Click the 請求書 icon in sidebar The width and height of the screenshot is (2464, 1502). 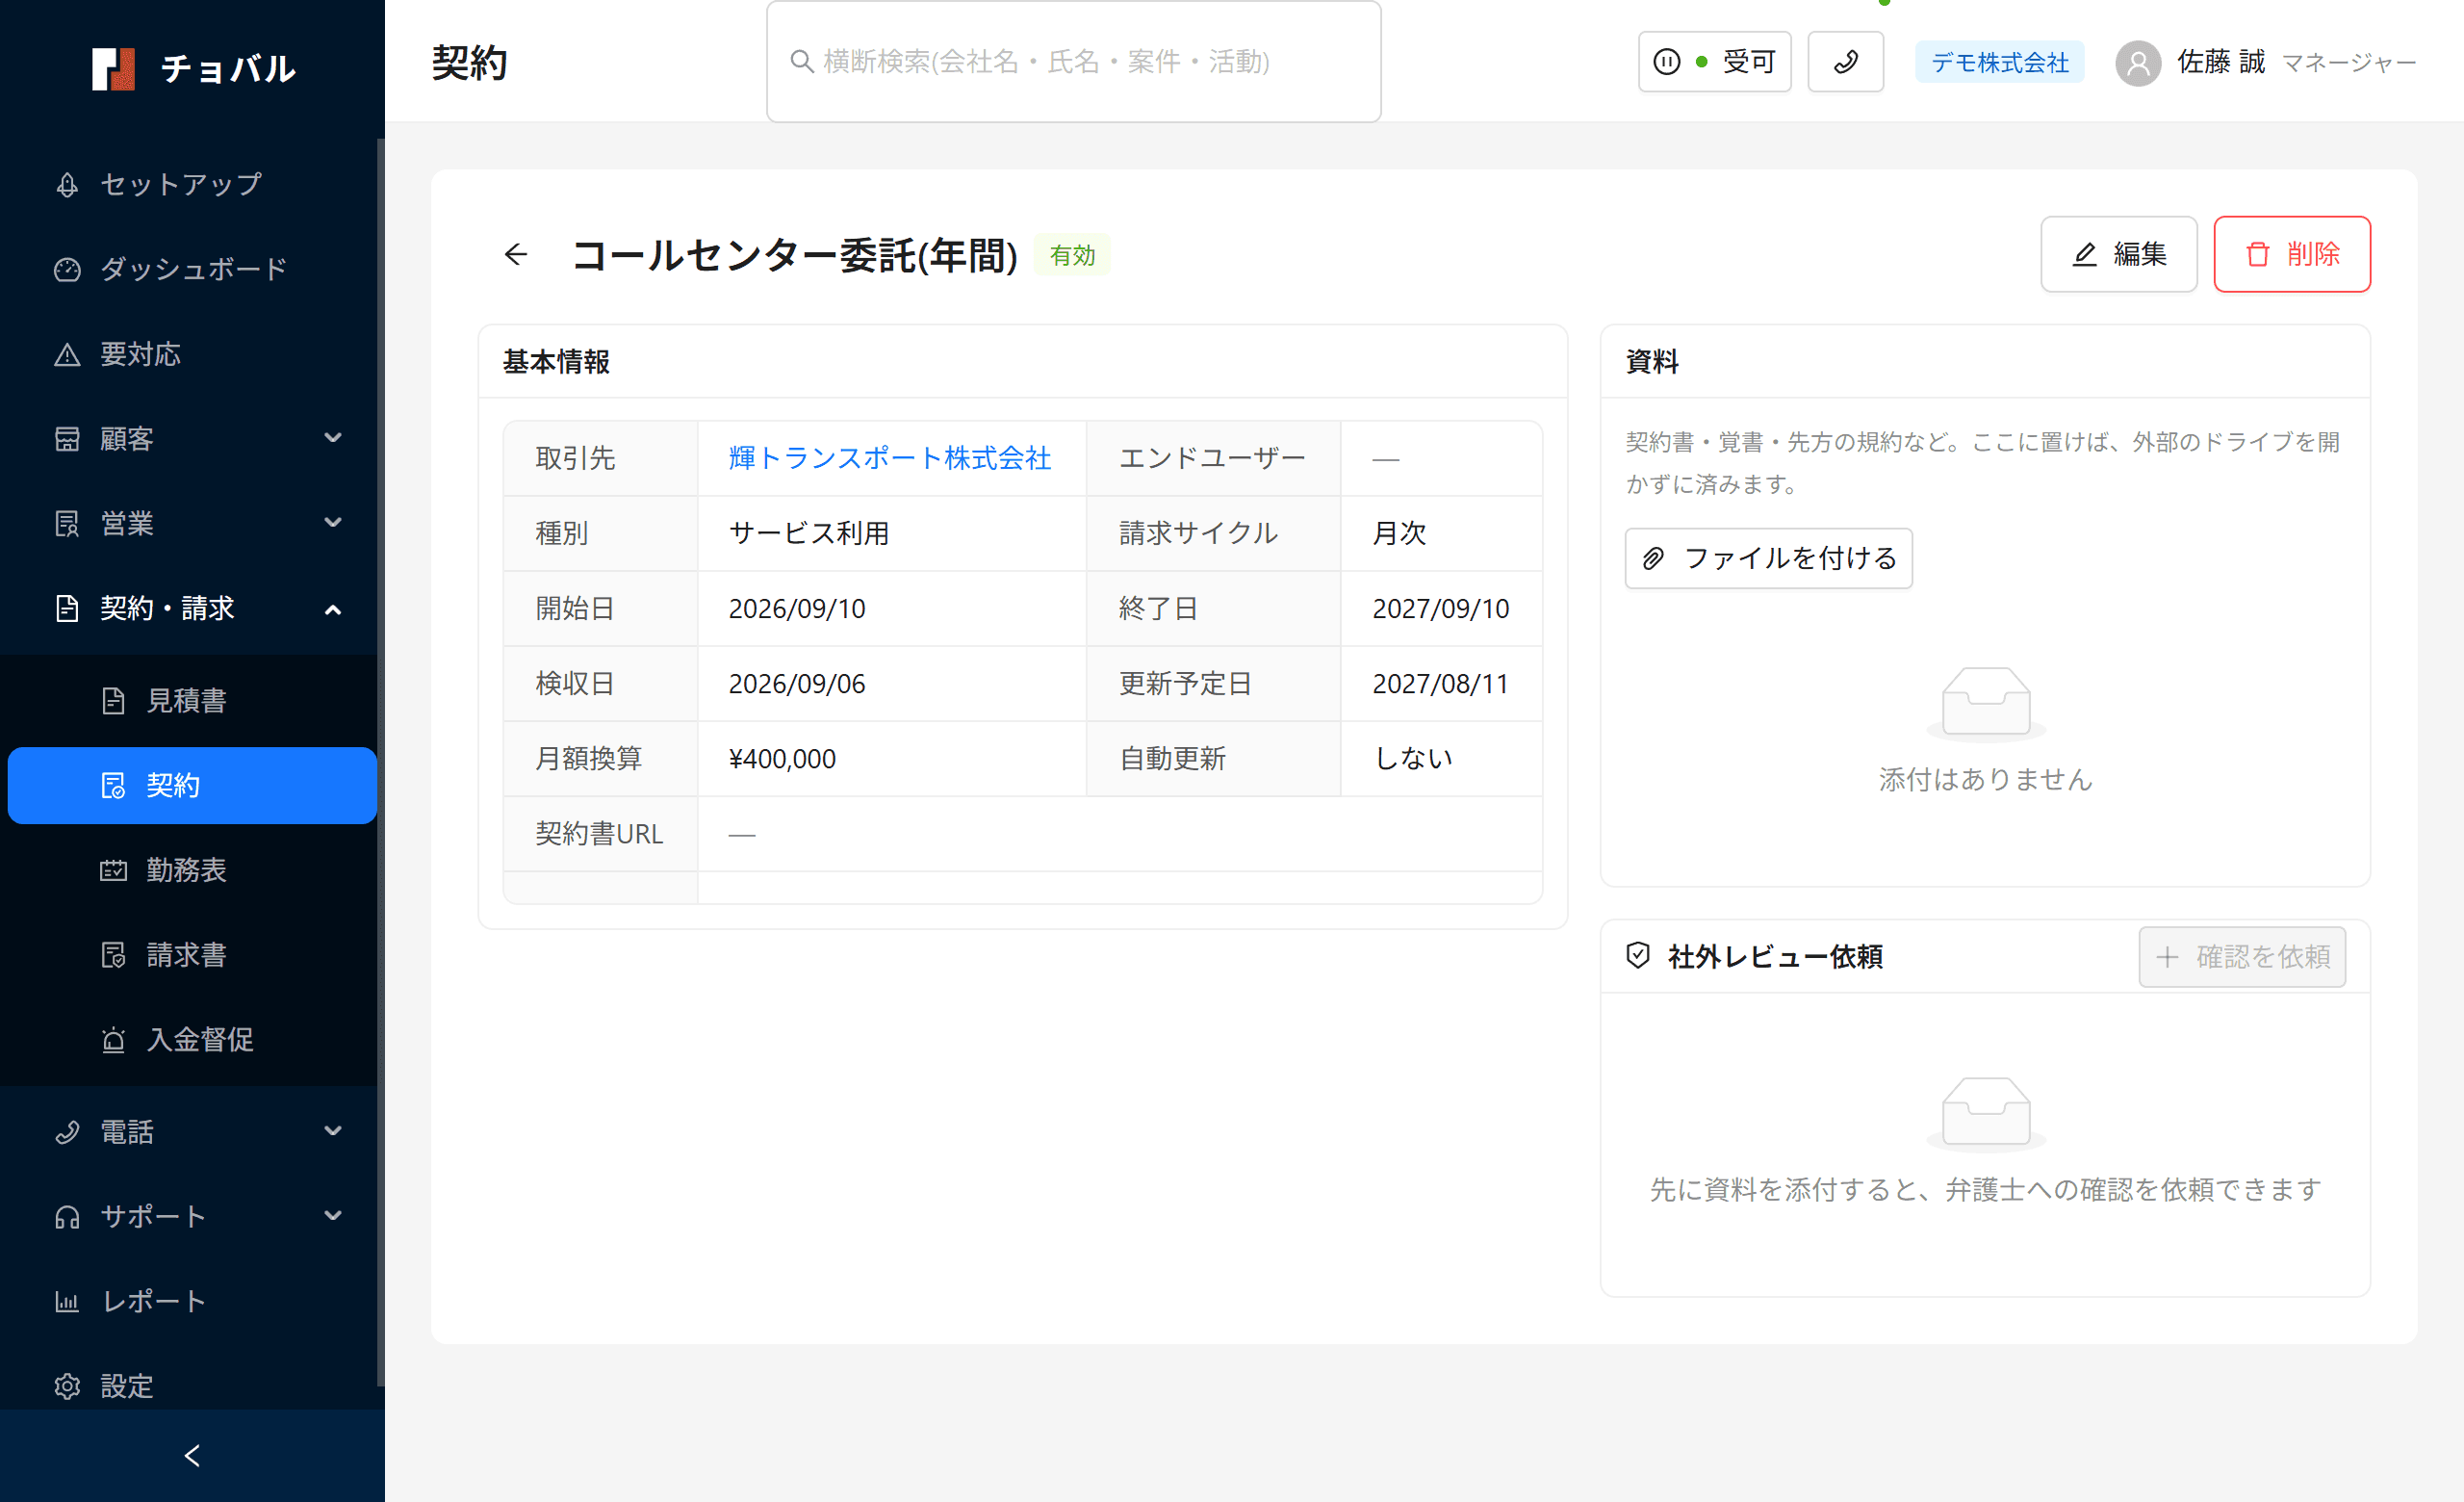coord(113,955)
